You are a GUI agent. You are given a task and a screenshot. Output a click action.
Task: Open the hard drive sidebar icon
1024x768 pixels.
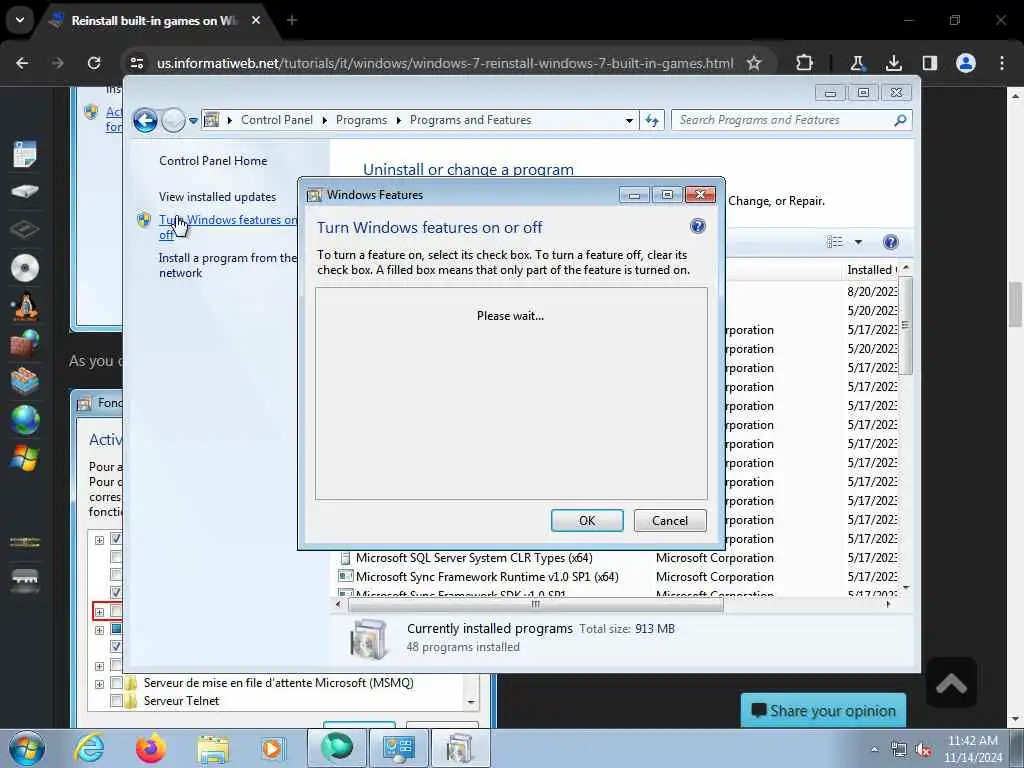[x=25, y=191]
